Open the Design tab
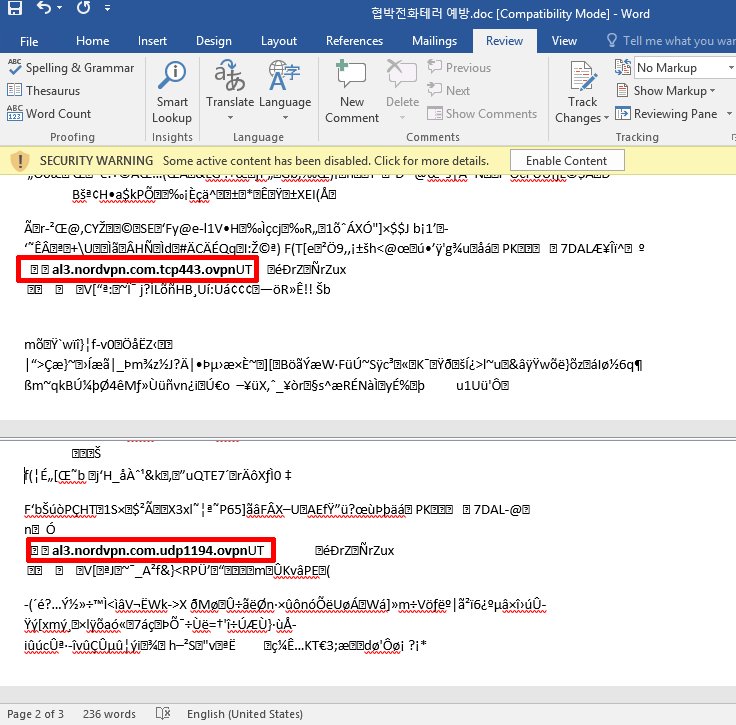 214,41
